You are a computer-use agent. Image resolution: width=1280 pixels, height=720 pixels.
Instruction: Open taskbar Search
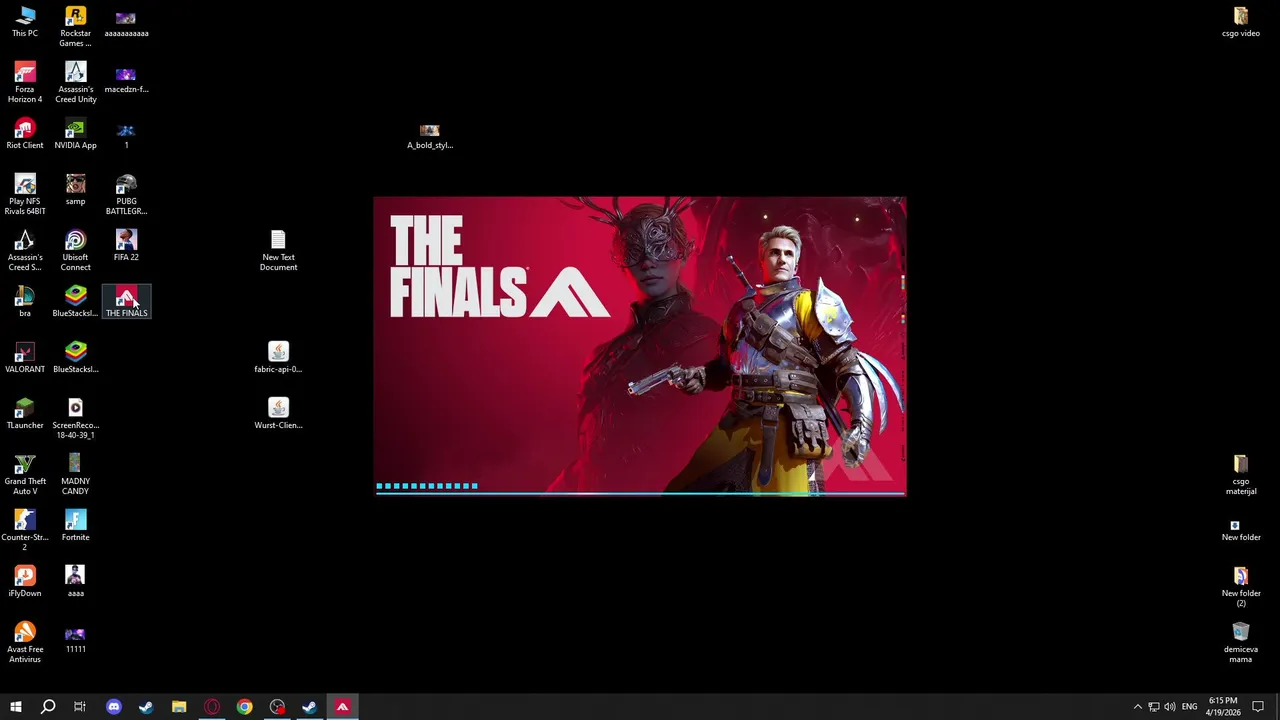(x=47, y=707)
